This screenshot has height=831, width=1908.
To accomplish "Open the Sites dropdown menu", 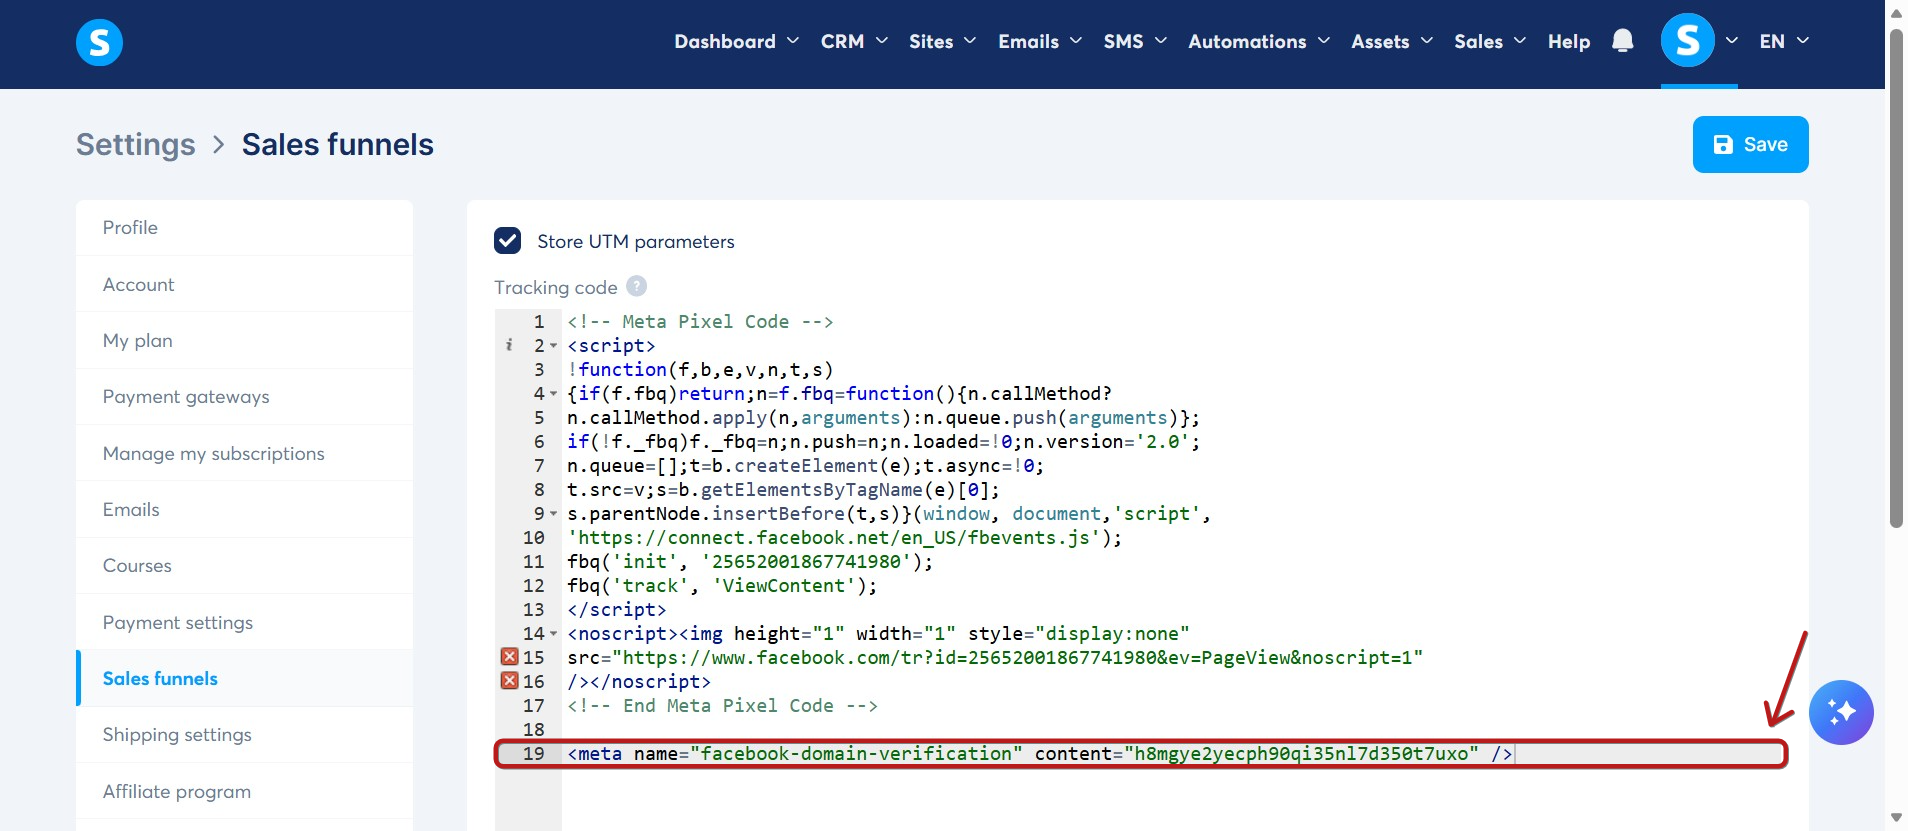I will tap(942, 41).
